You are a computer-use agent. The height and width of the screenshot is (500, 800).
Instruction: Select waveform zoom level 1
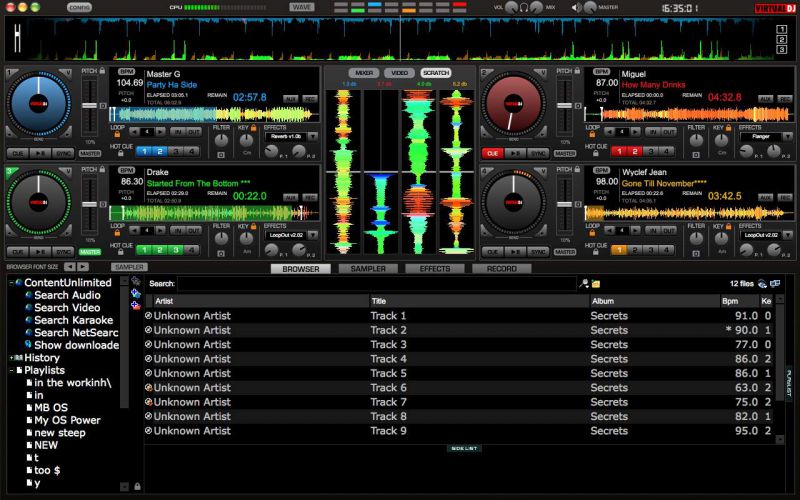click(781, 29)
